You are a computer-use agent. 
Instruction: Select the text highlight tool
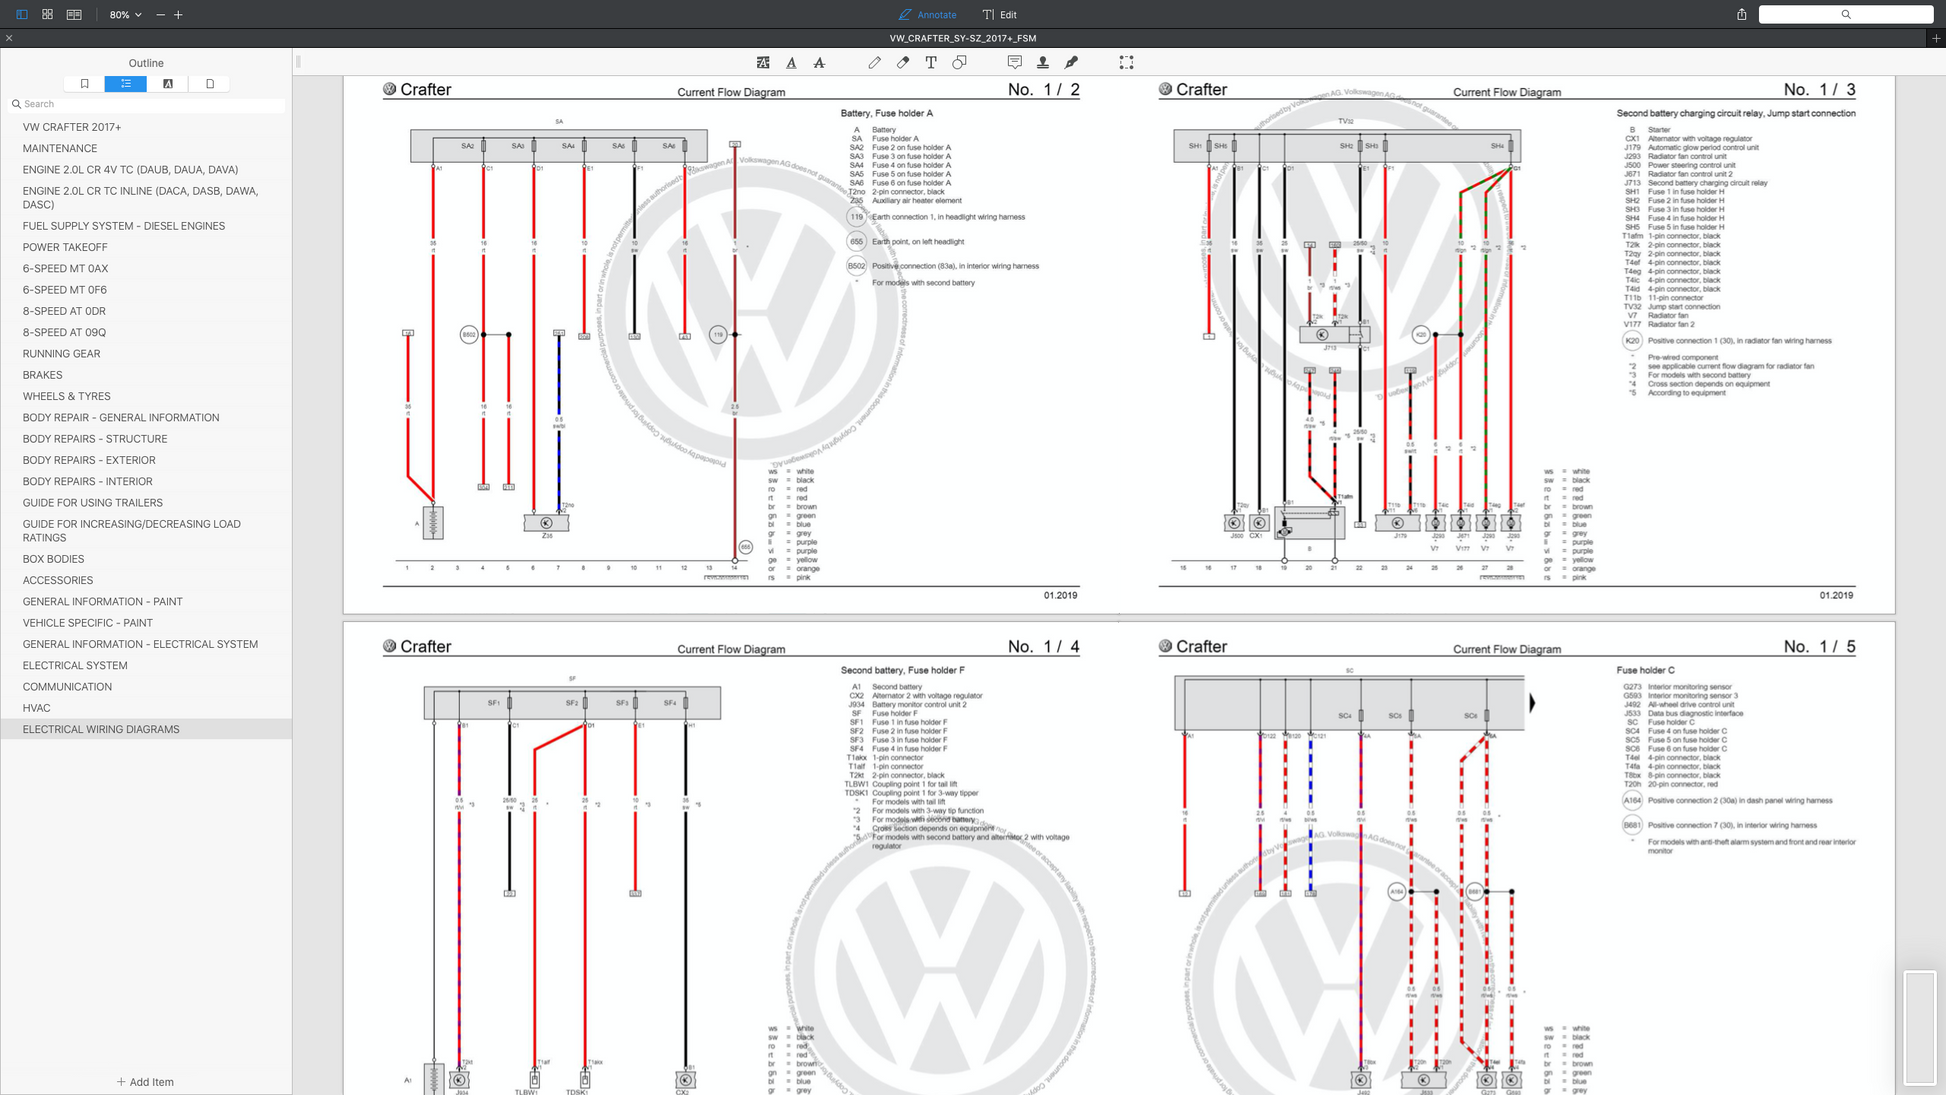coord(763,62)
